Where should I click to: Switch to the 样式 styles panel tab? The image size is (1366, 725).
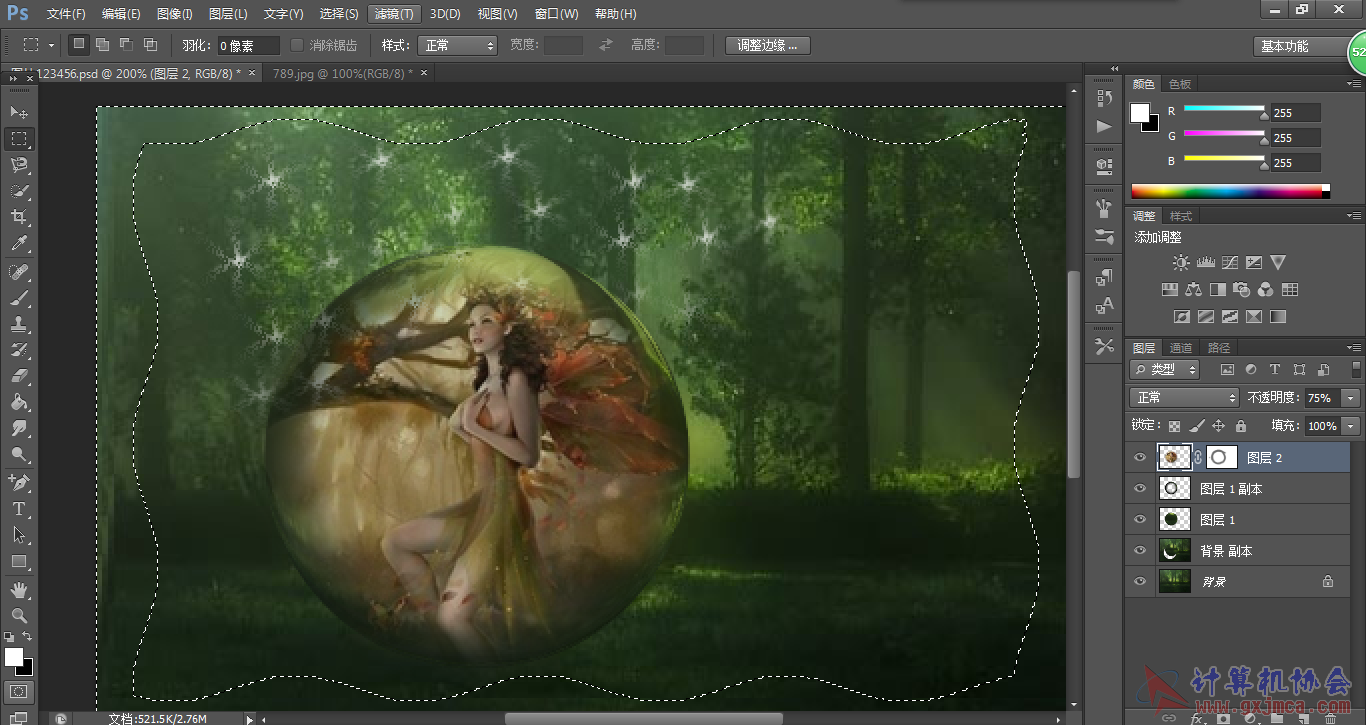pyautogui.click(x=1181, y=216)
